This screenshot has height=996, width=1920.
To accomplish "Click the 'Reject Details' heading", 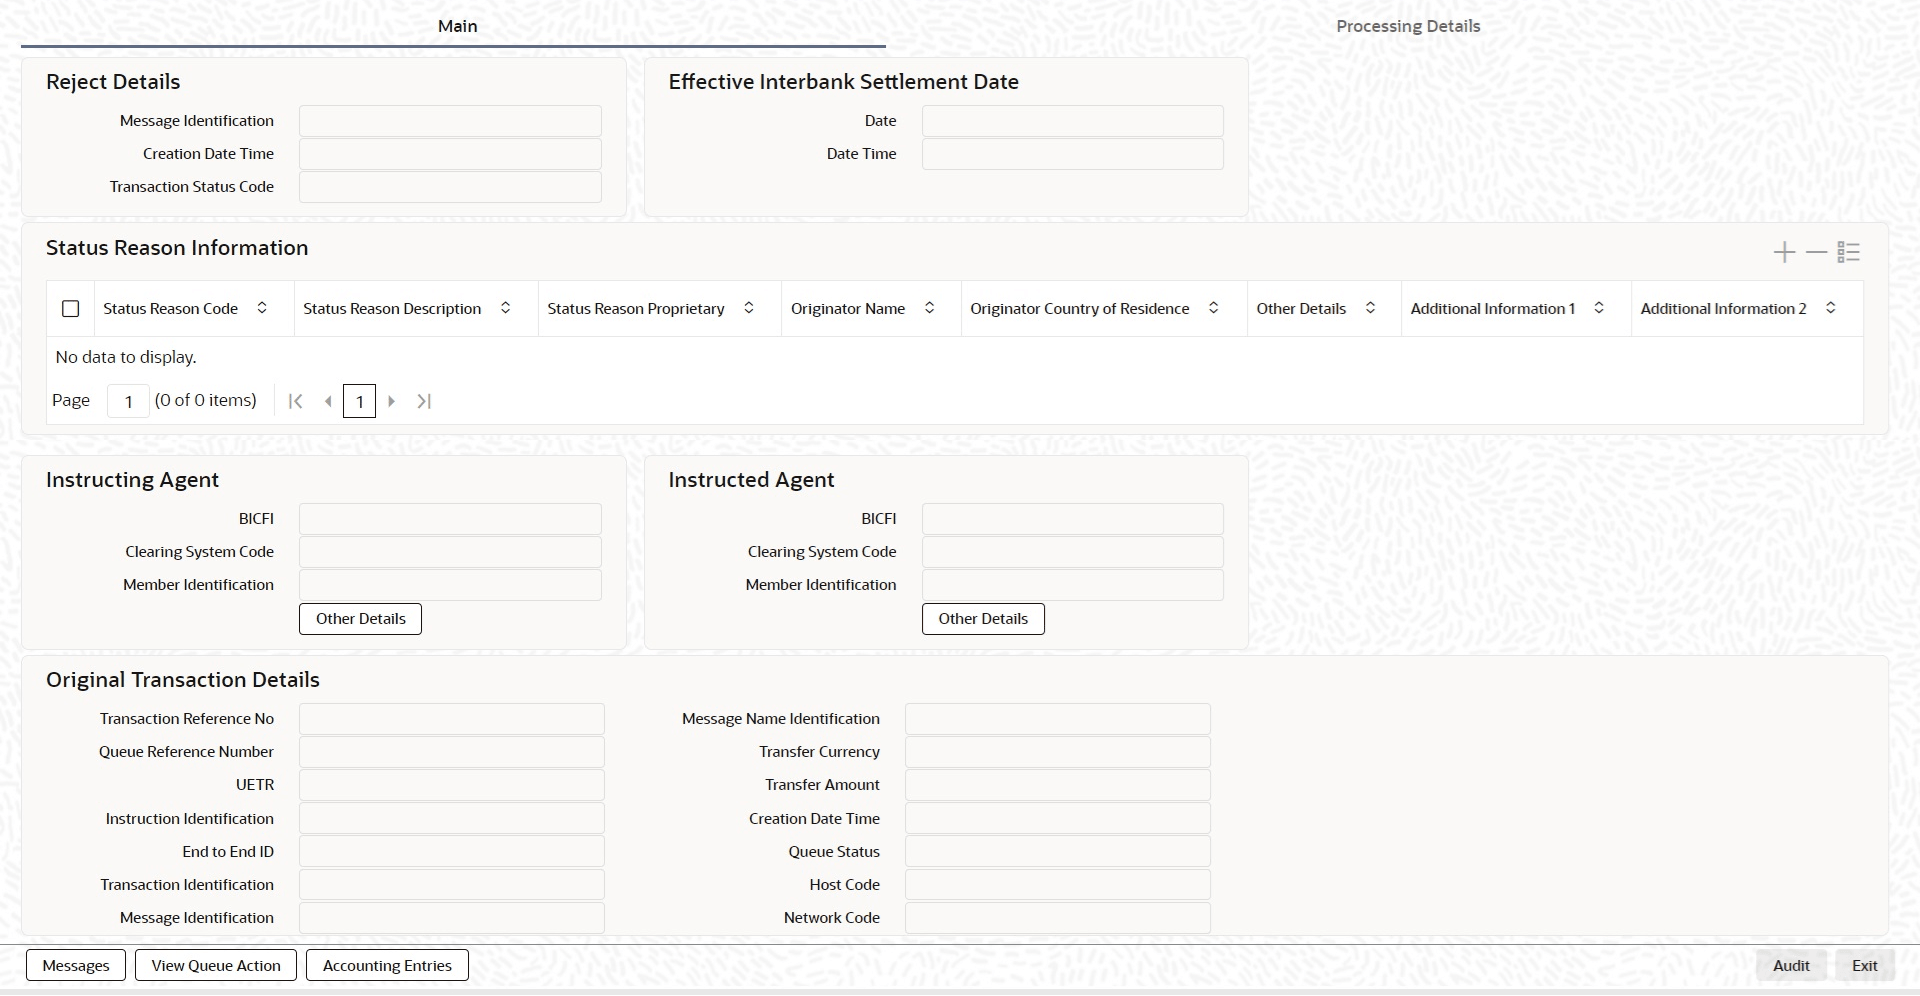I will pyautogui.click(x=113, y=82).
